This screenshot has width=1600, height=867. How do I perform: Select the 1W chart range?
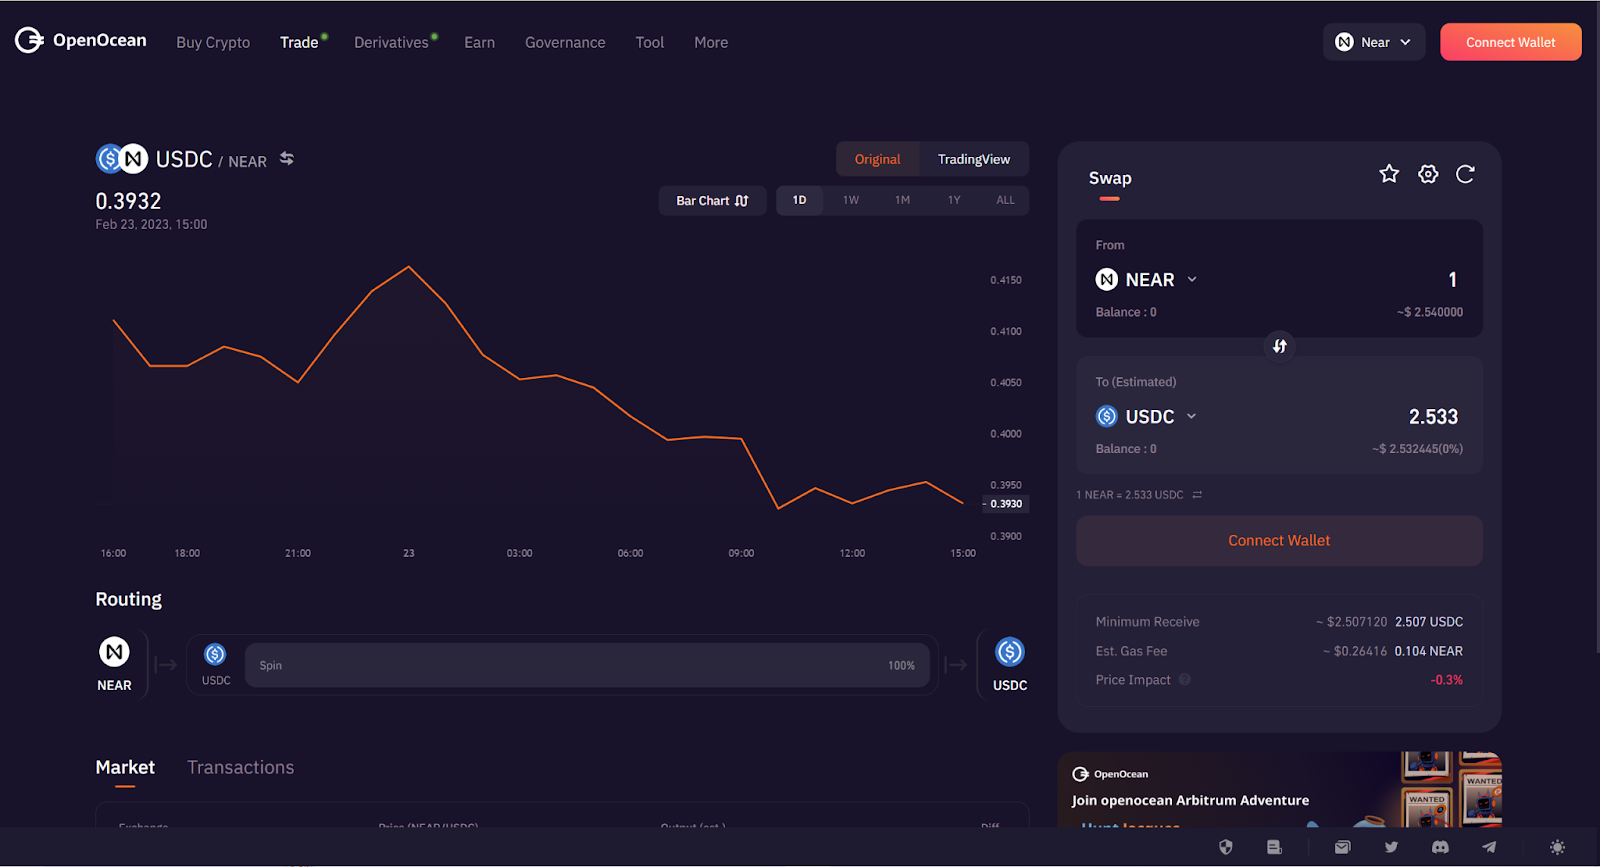[851, 200]
